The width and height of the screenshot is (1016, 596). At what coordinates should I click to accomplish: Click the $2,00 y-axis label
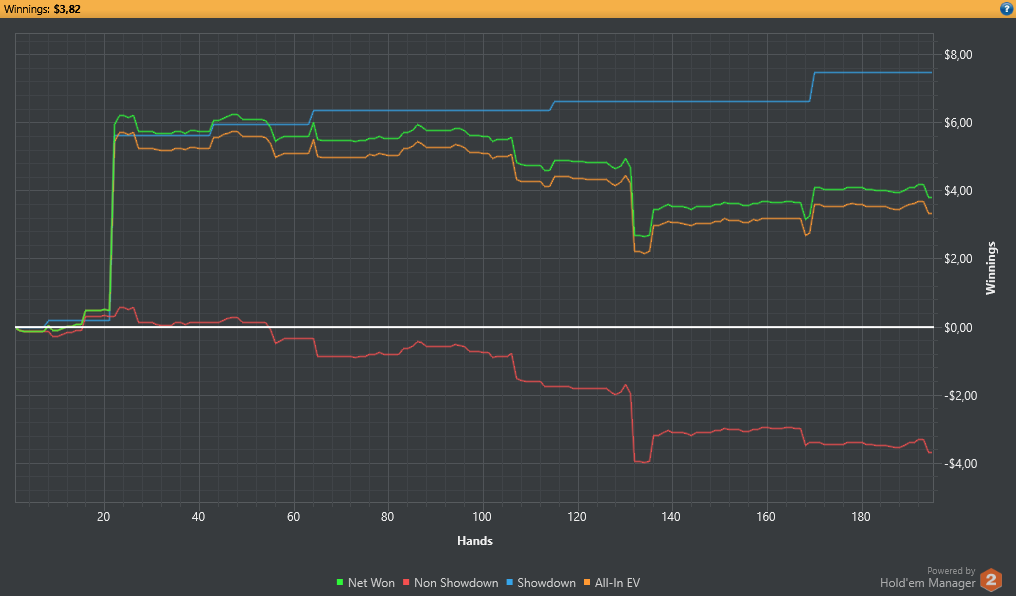pyautogui.click(x=958, y=259)
